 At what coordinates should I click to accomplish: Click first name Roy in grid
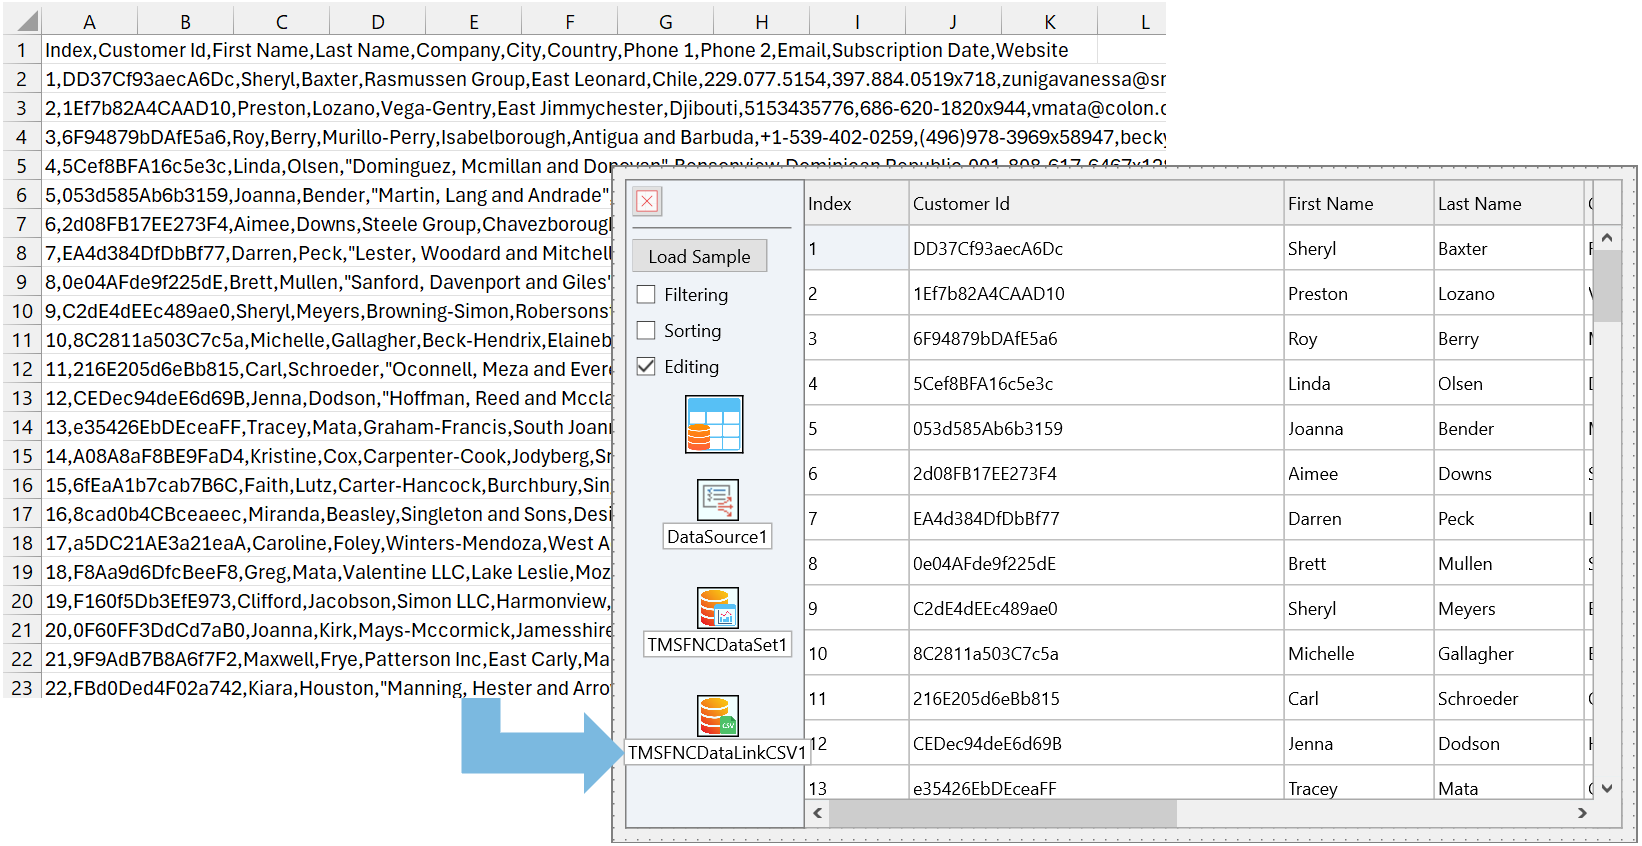pos(1358,338)
